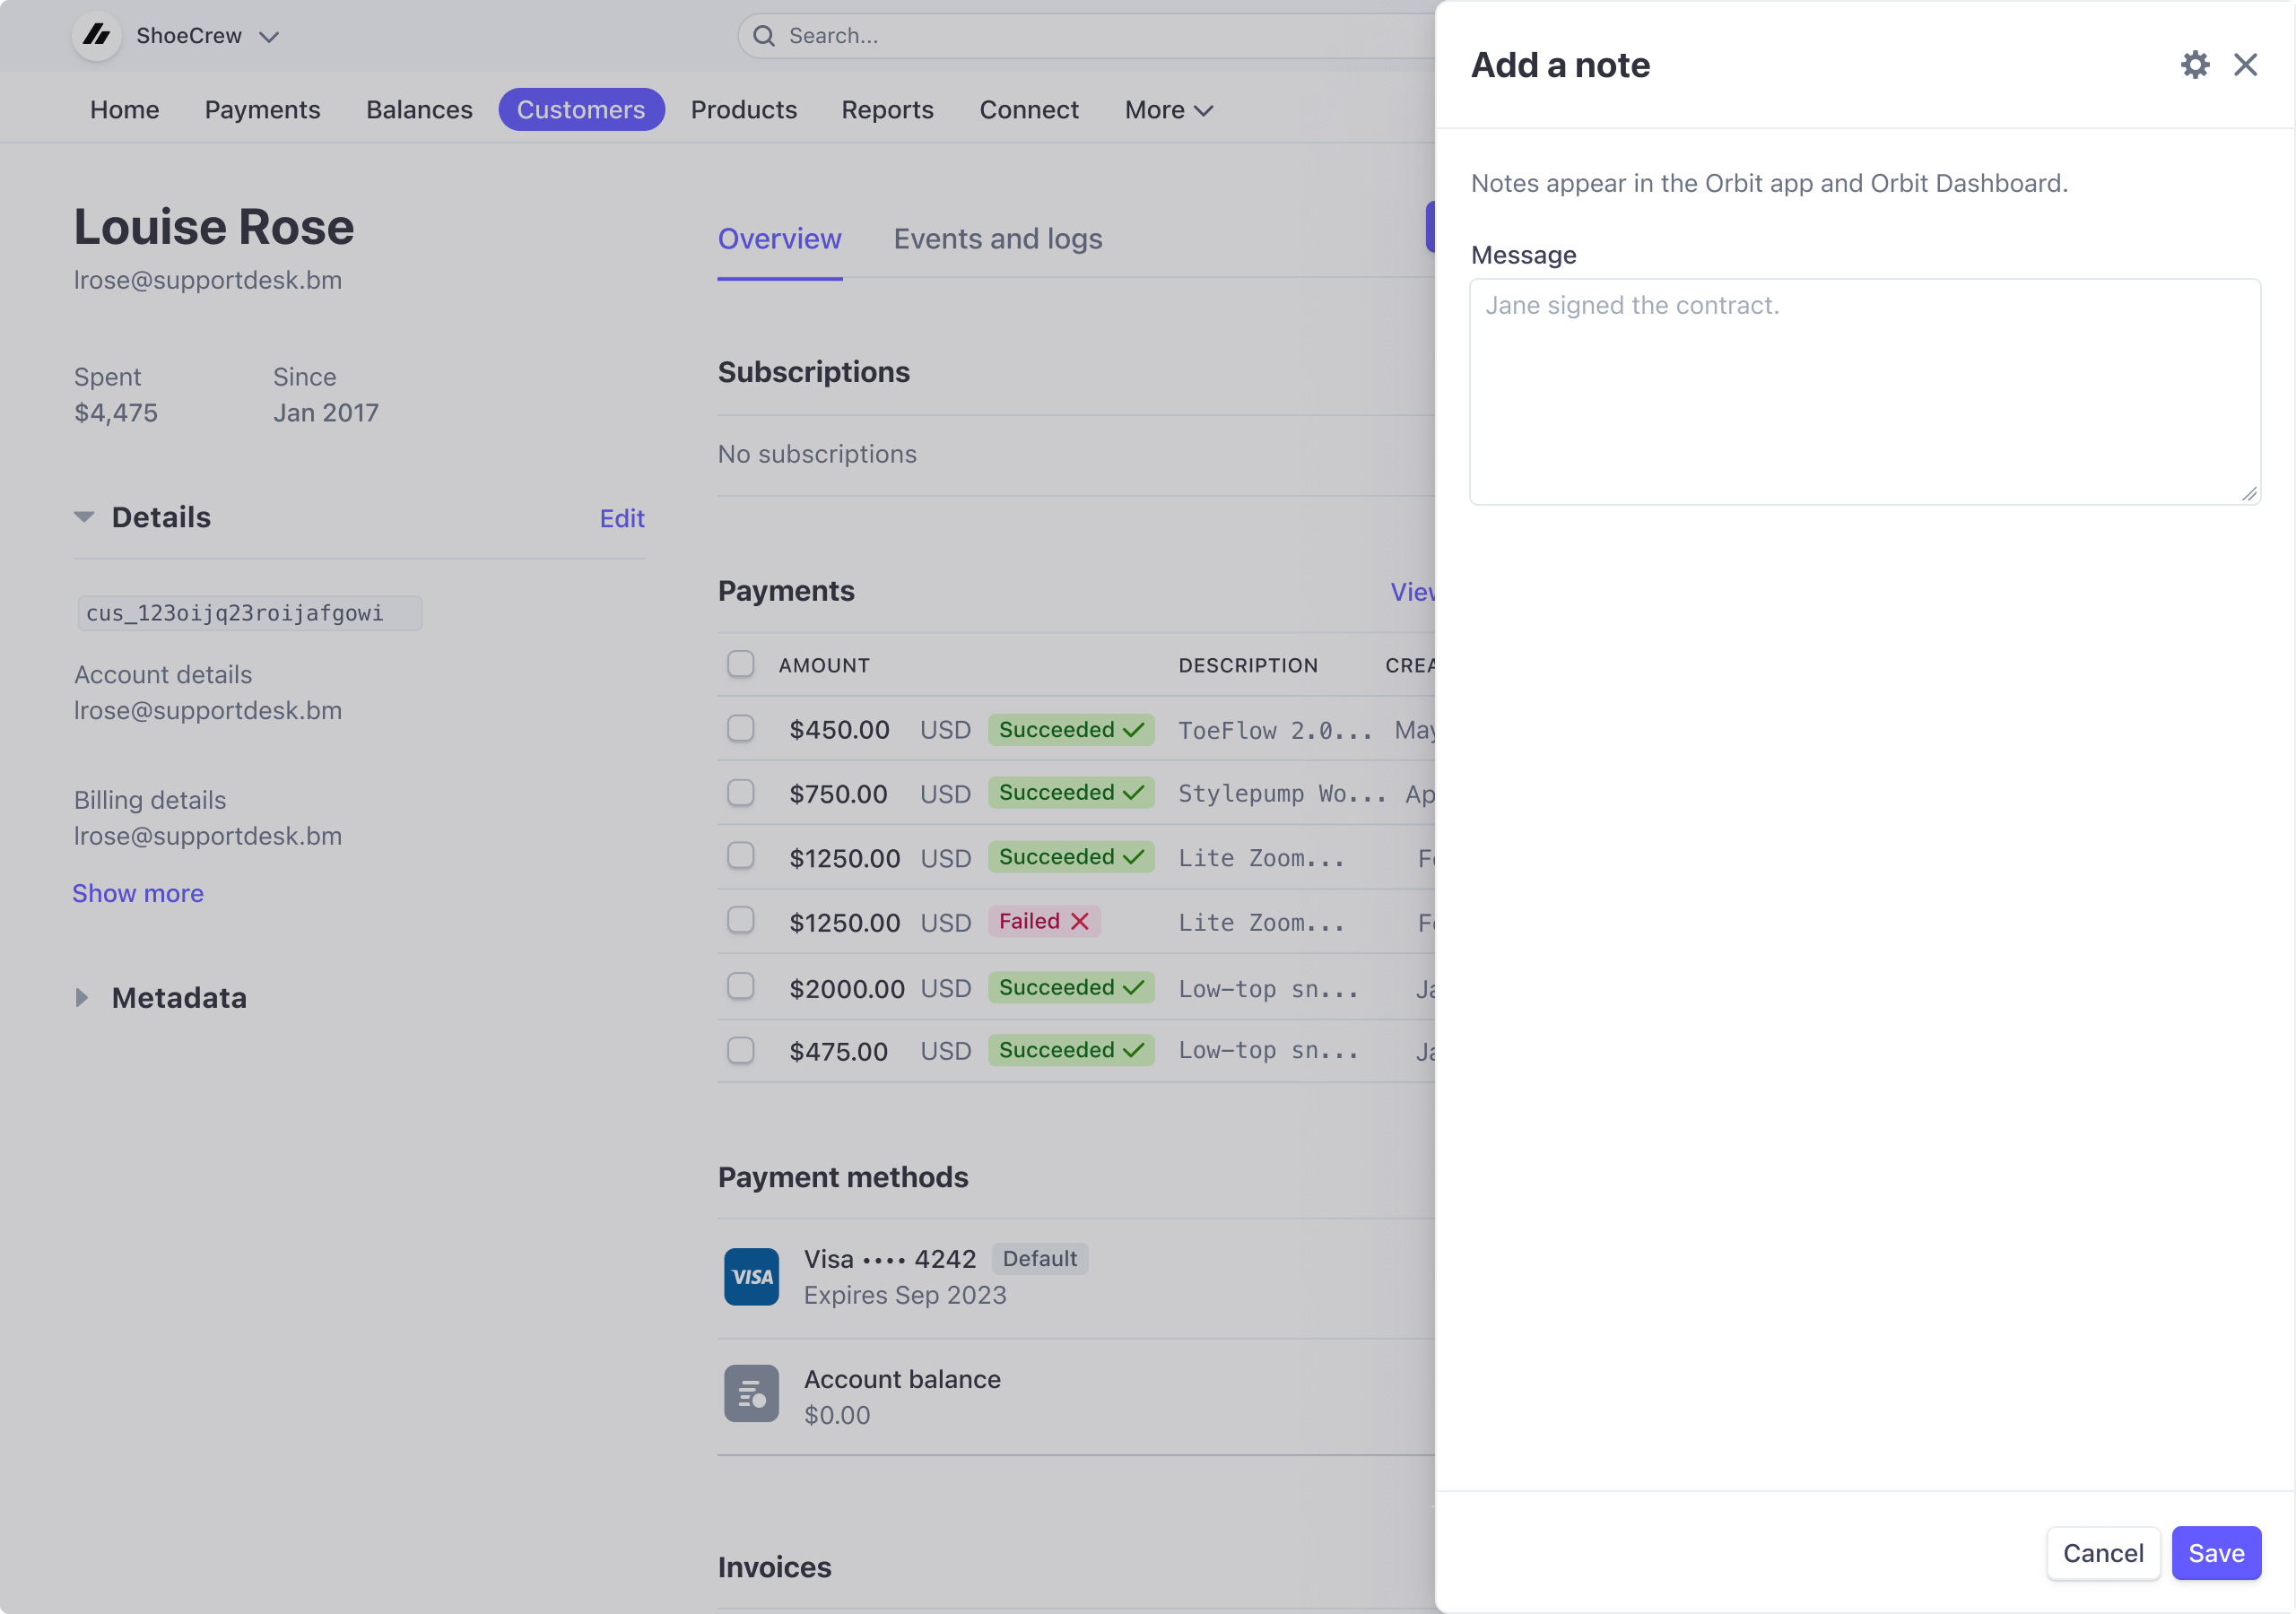This screenshot has height=1614, width=2296.
Task: Click the Account balance icon
Action: (x=751, y=1393)
